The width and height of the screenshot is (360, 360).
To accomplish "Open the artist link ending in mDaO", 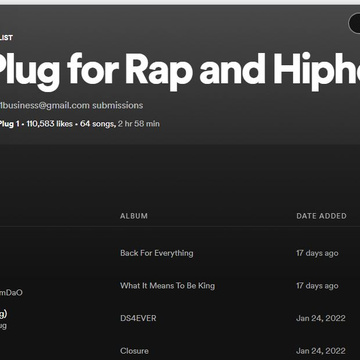I will [x=11, y=293].
